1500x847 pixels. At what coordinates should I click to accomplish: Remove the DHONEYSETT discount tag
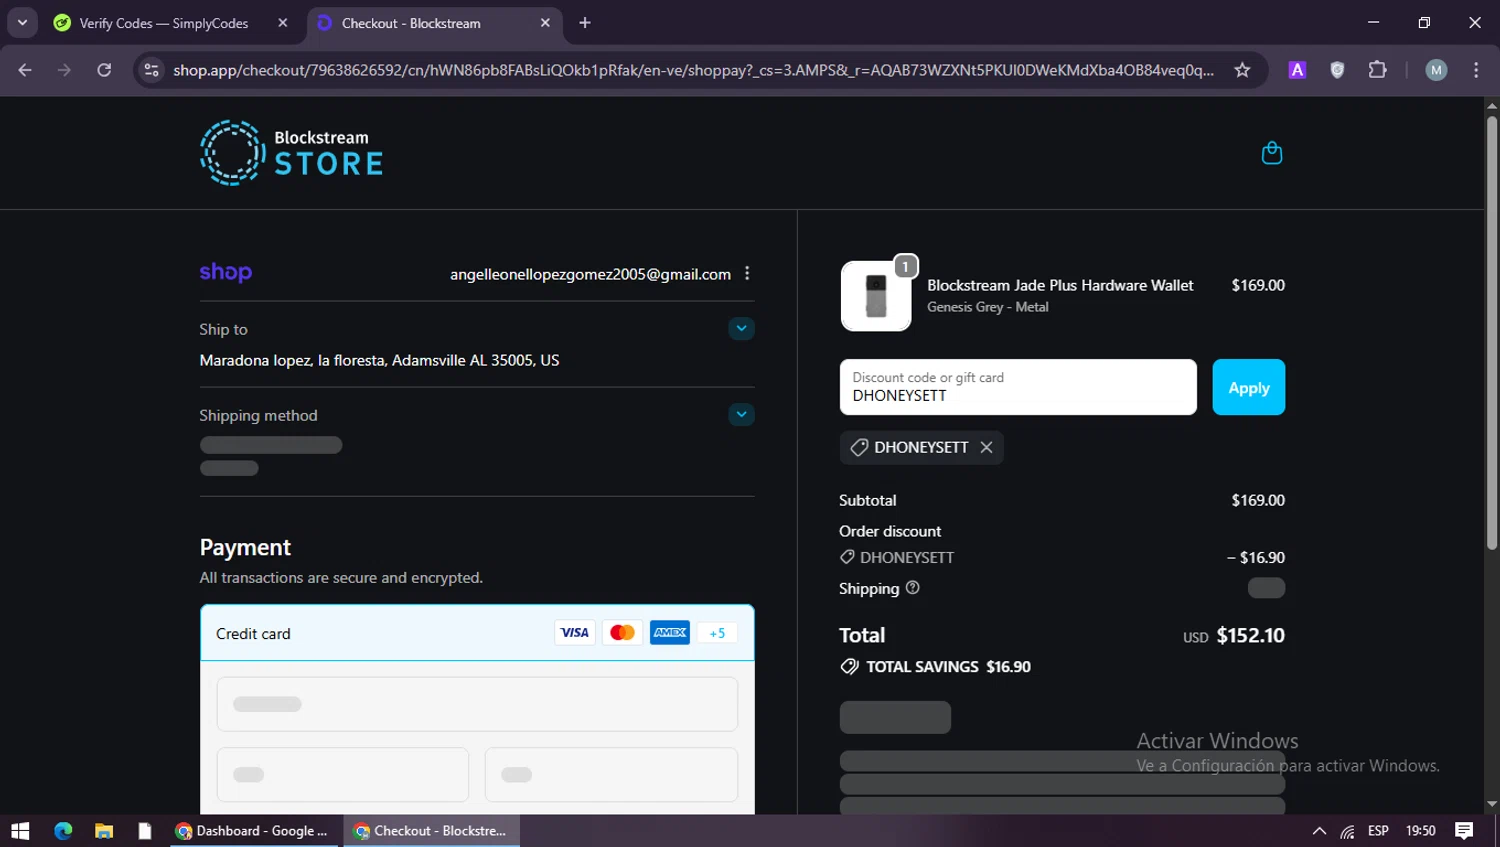(986, 447)
